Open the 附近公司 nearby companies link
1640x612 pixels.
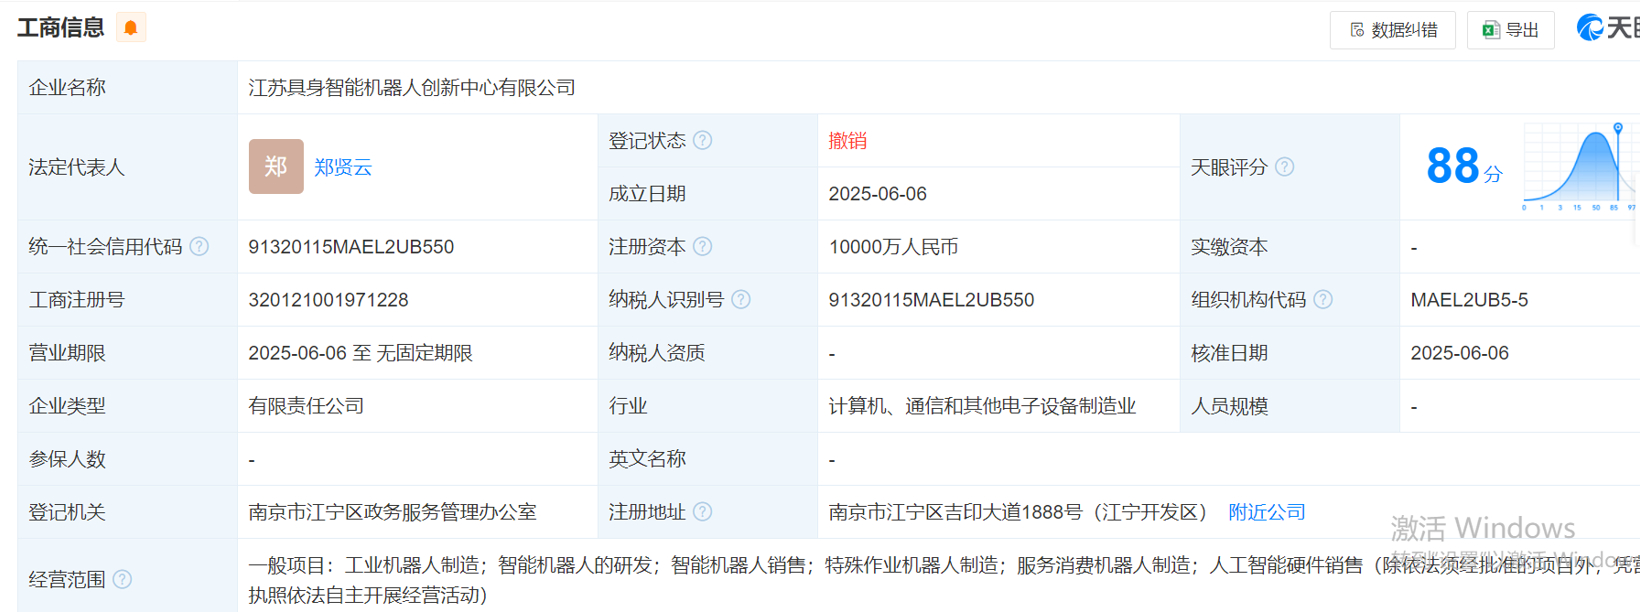[x=1267, y=512]
